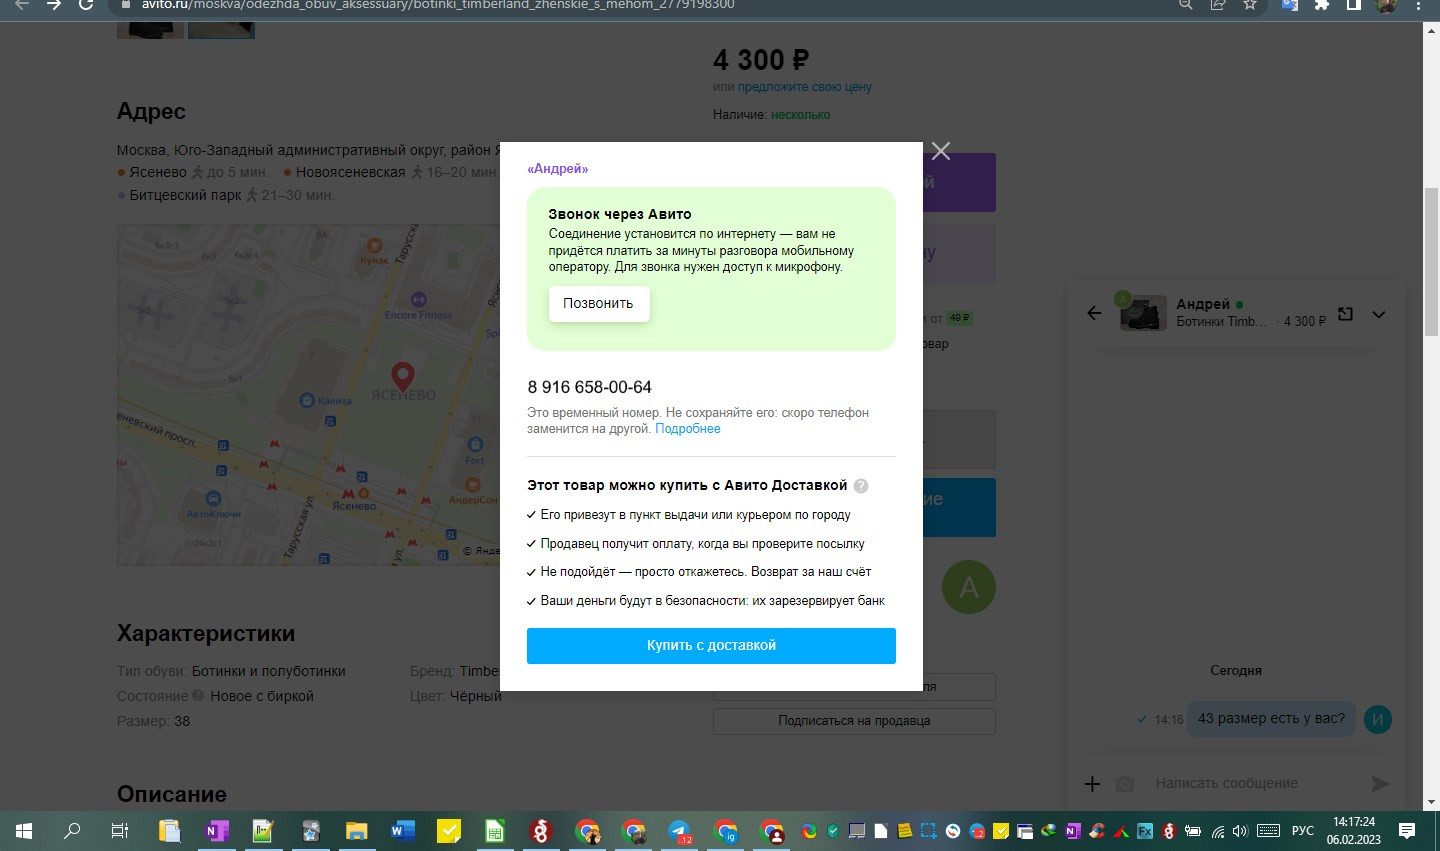Image resolution: width=1440 pixels, height=851 pixels.
Task: Open the boots thumbnail in chat header
Action: point(1143,314)
